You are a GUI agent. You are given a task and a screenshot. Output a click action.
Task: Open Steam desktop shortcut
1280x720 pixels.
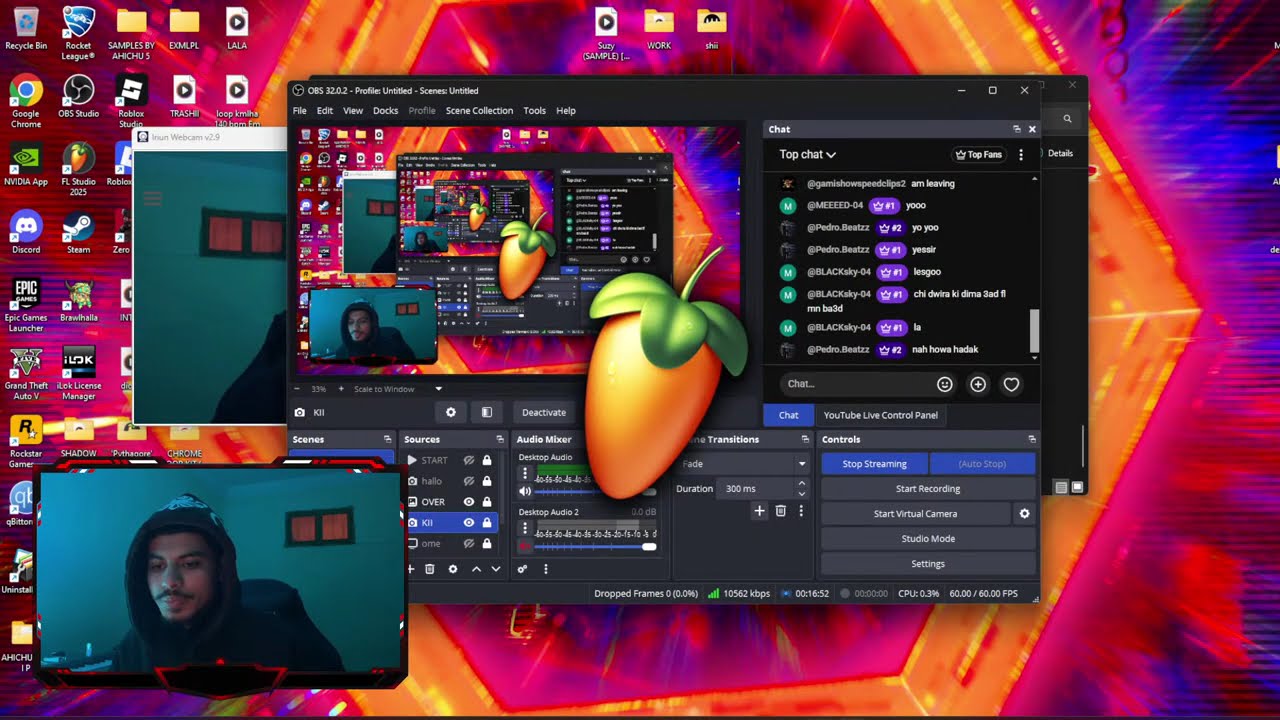click(x=78, y=234)
